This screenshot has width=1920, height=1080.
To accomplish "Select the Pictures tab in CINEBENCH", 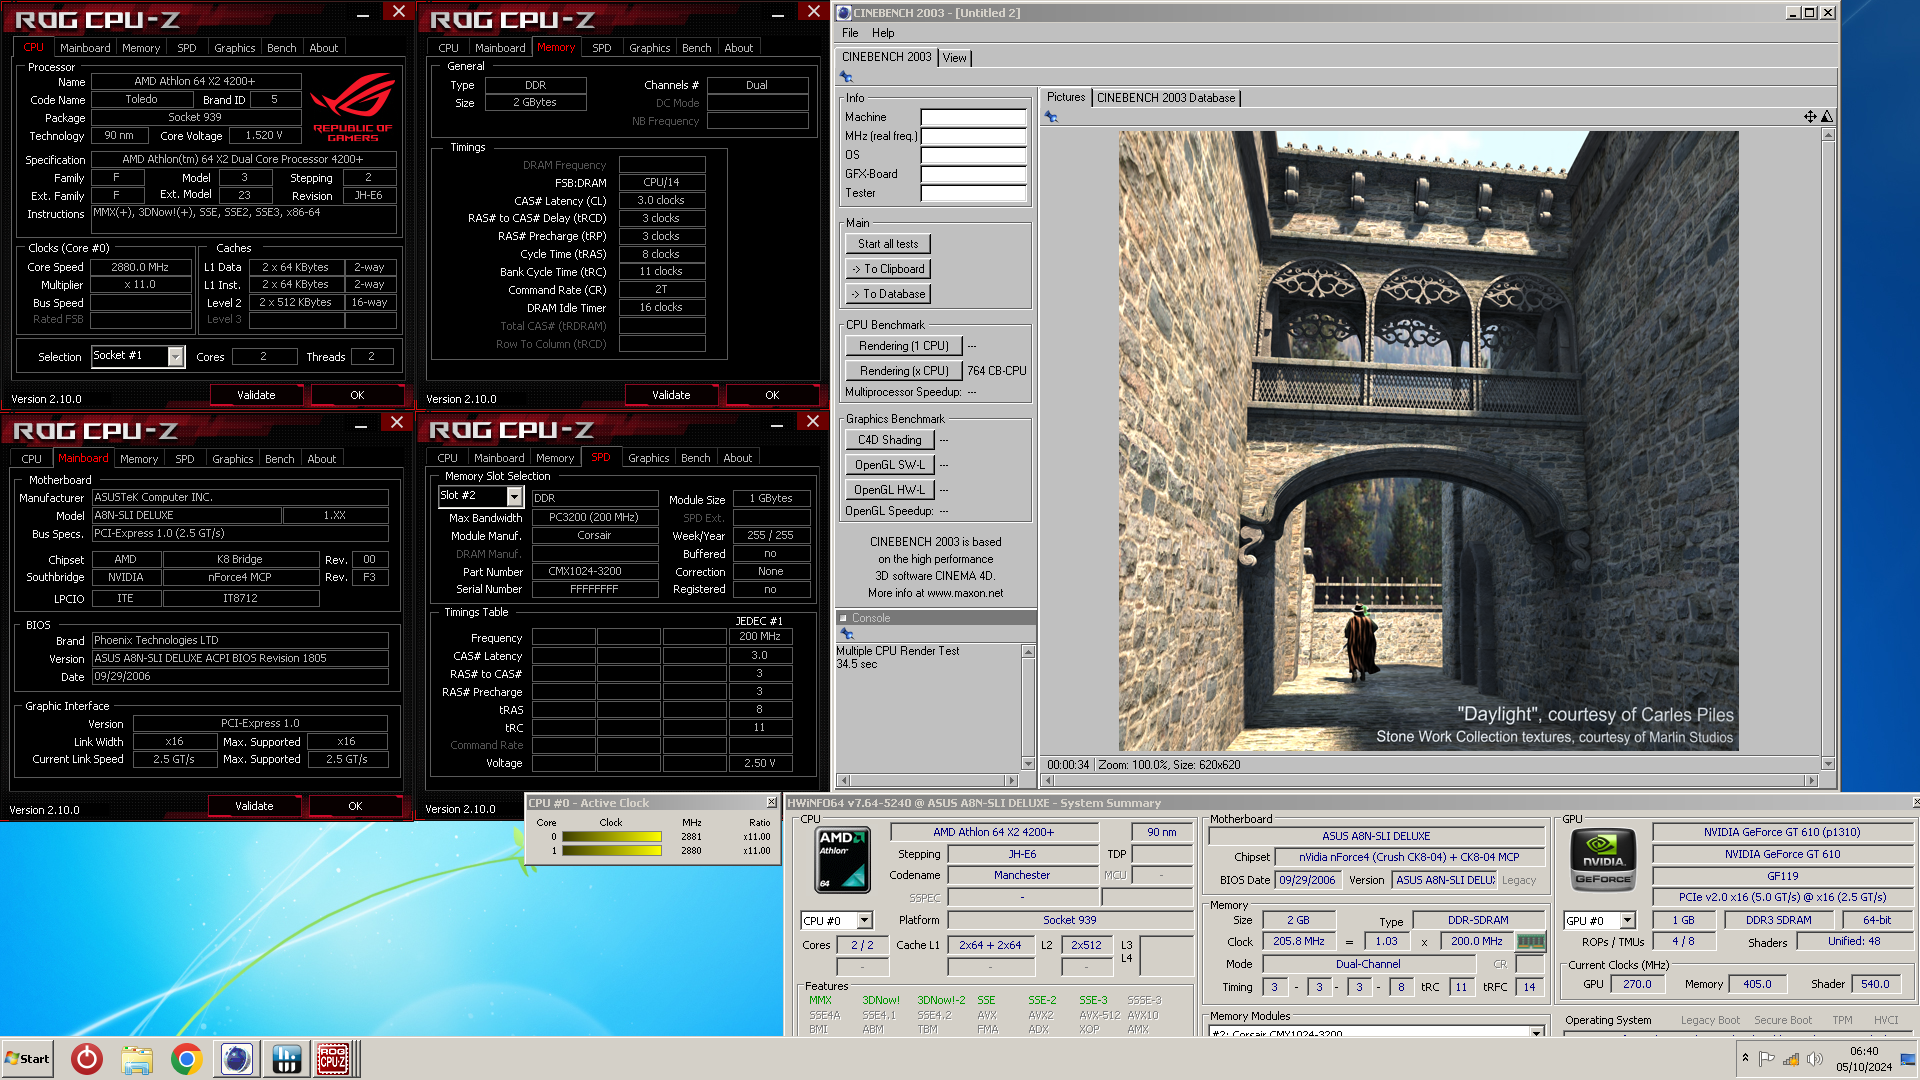I will click(x=1066, y=97).
